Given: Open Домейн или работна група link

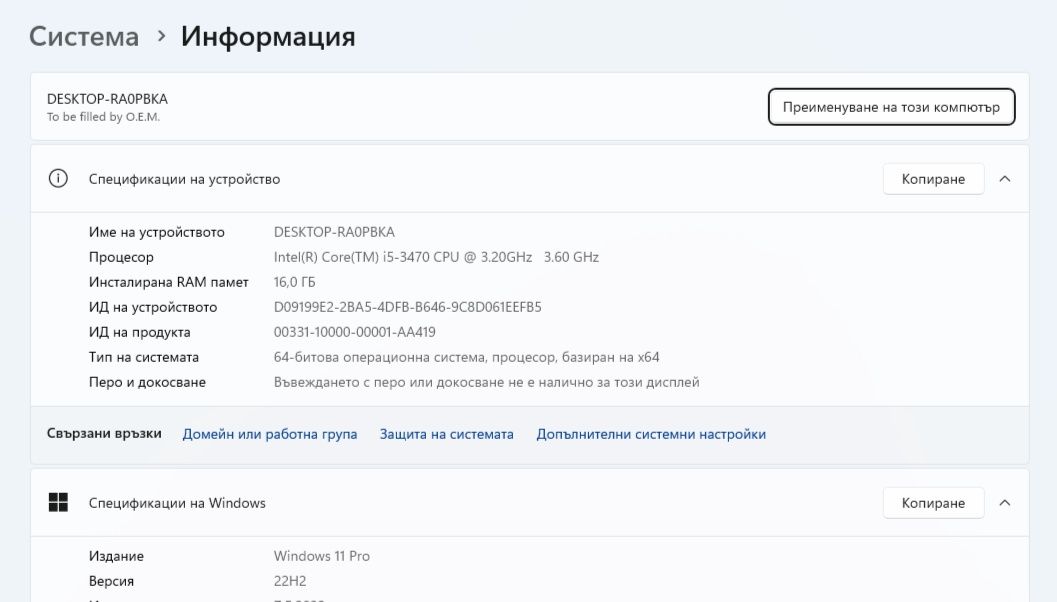Looking at the screenshot, I should click(270, 434).
